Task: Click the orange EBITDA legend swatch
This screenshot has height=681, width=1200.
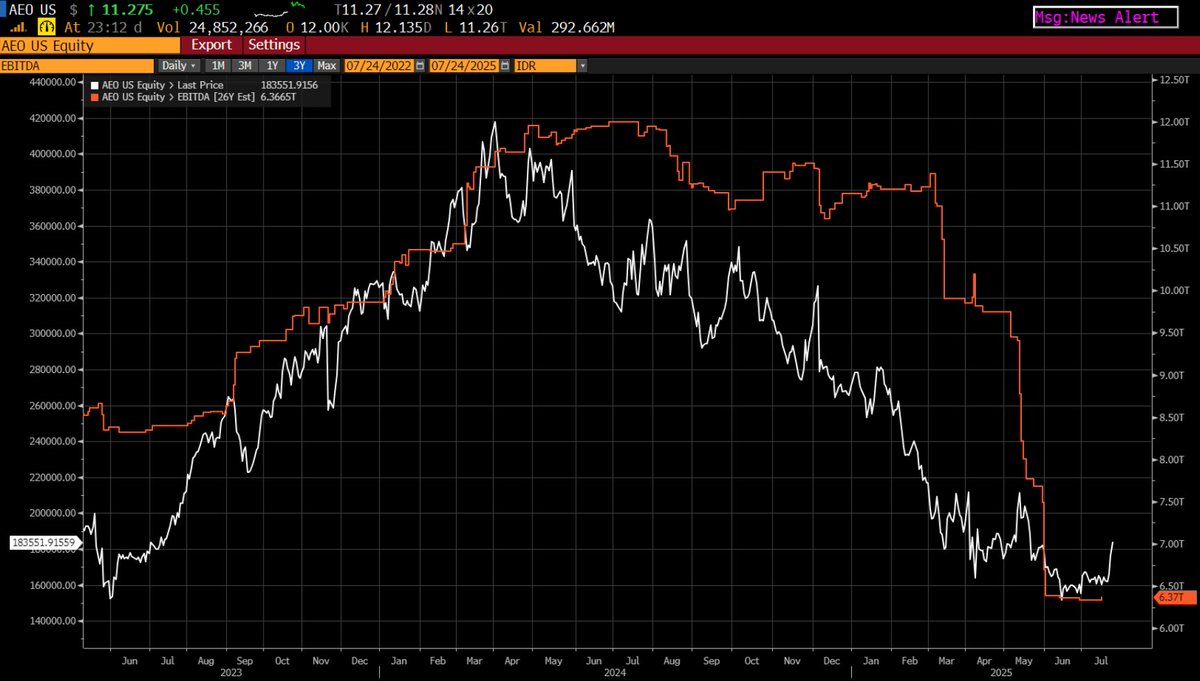Action: click(x=94, y=98)
